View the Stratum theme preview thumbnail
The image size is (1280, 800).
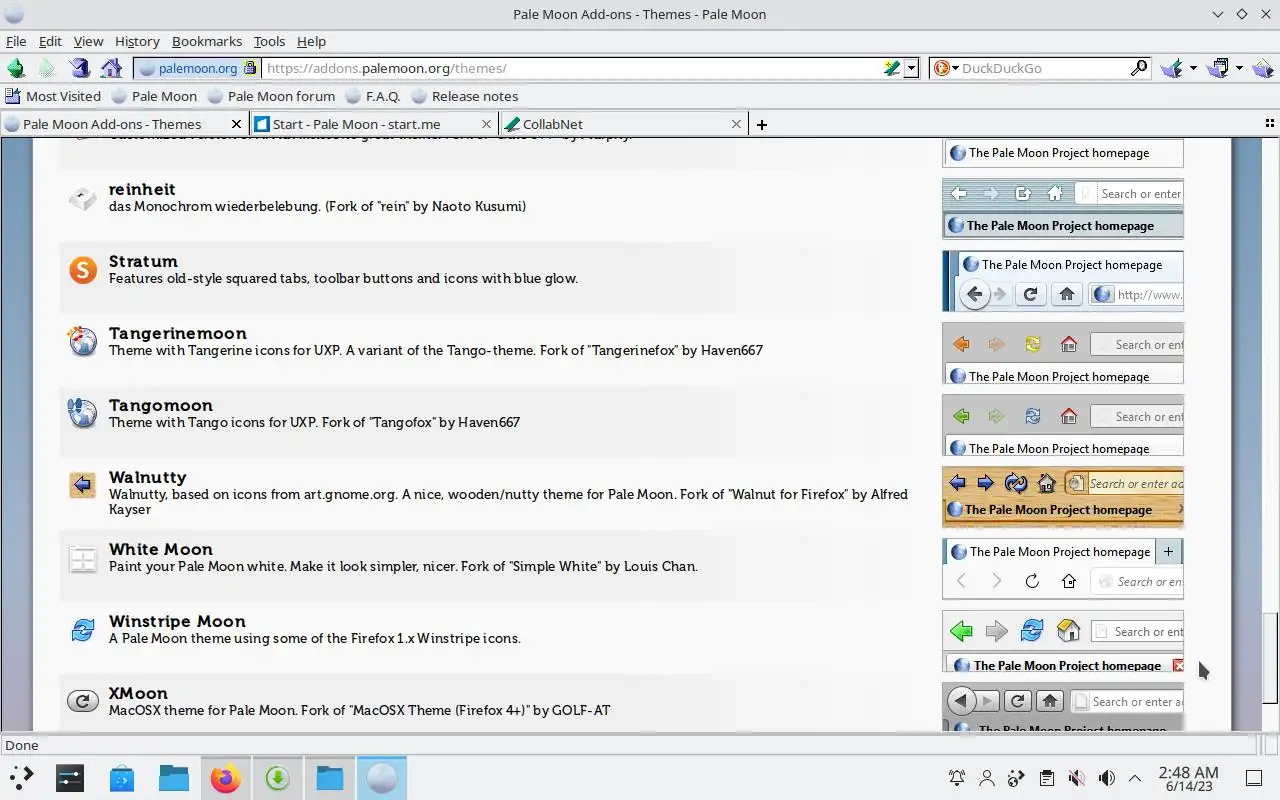tap(1063, 281)
